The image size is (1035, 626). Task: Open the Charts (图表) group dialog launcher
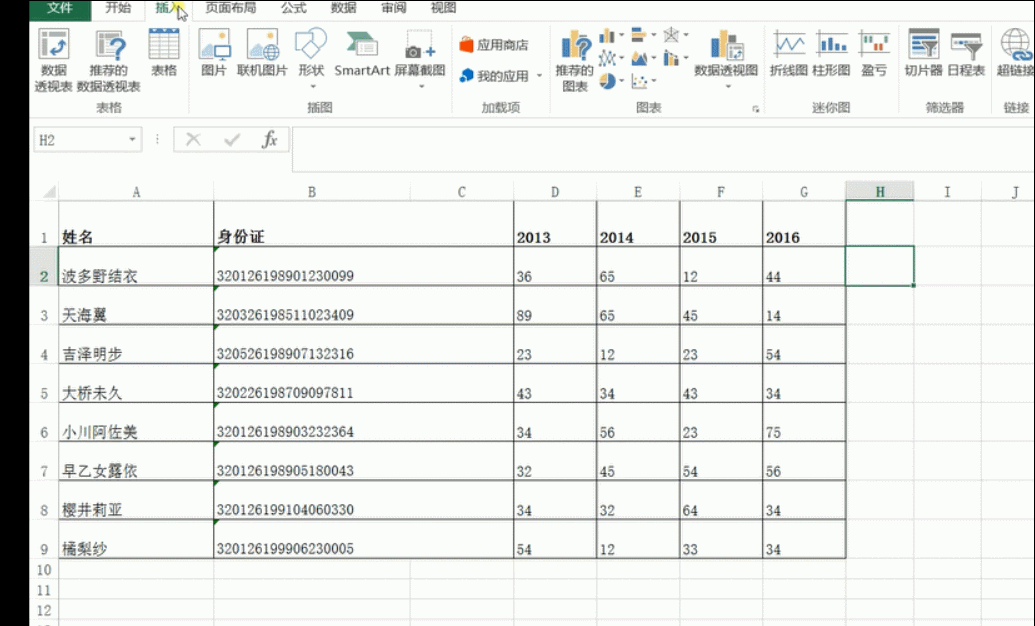coord(755,109)
